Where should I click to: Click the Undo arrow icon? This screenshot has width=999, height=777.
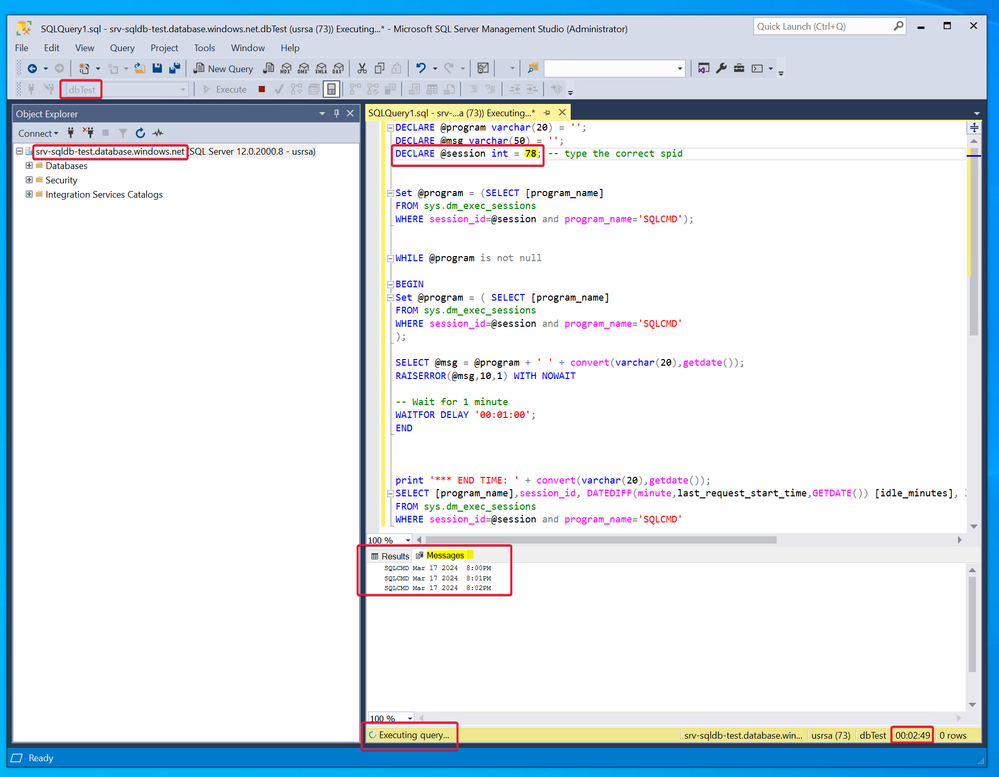(421, 68)
